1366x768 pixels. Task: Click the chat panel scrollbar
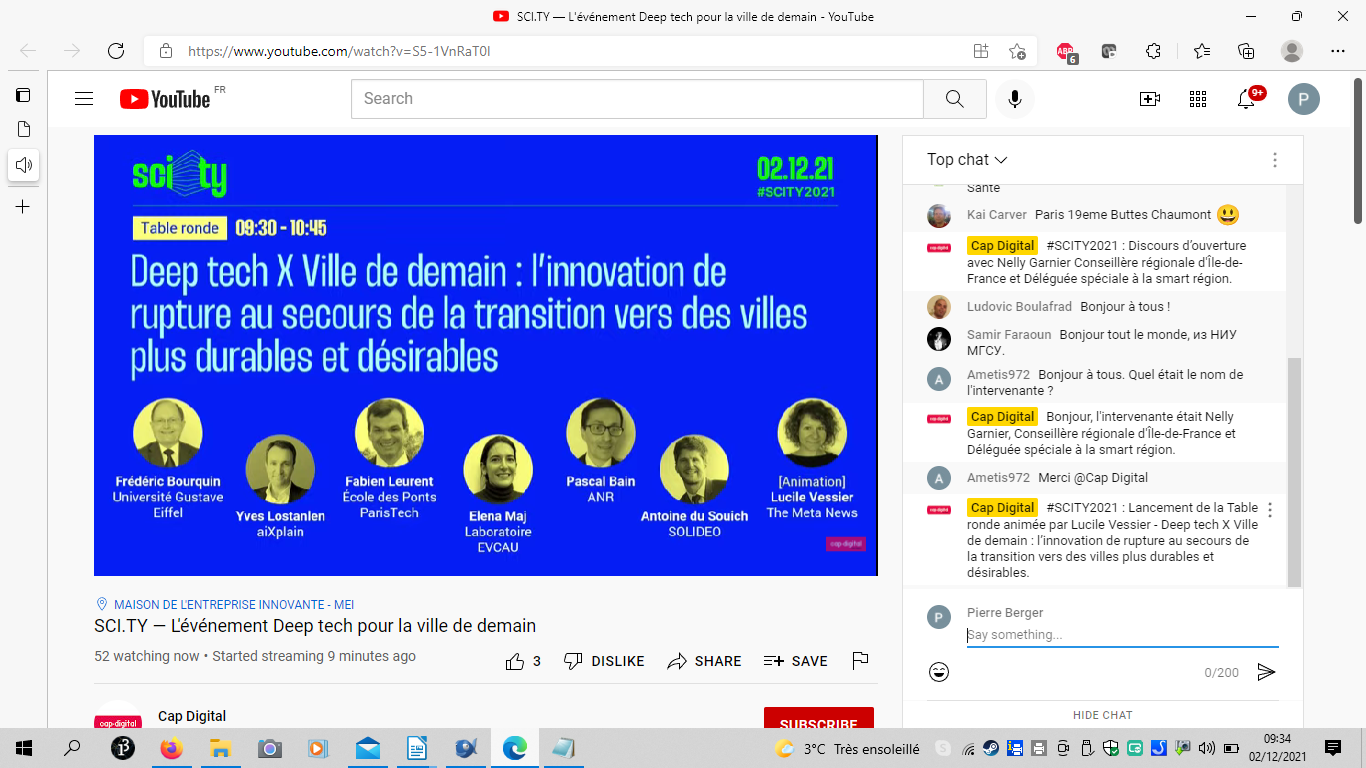(1294, 470)
